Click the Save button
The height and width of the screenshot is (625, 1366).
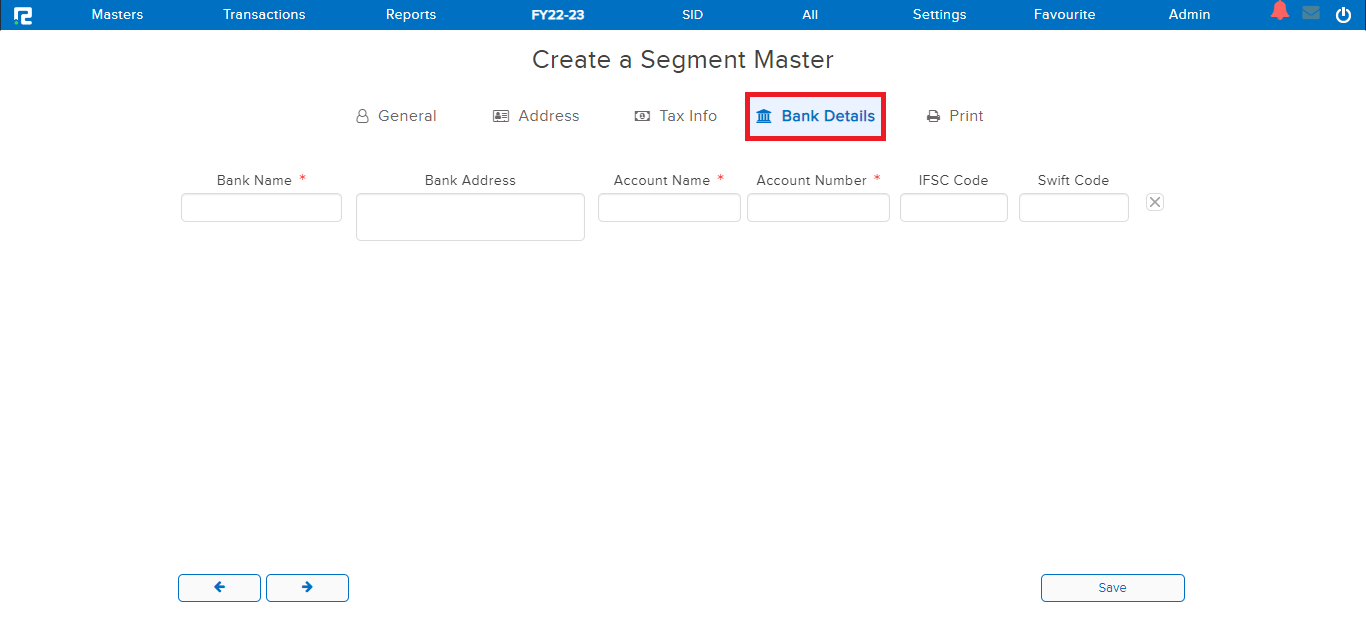click(1112, 588)
